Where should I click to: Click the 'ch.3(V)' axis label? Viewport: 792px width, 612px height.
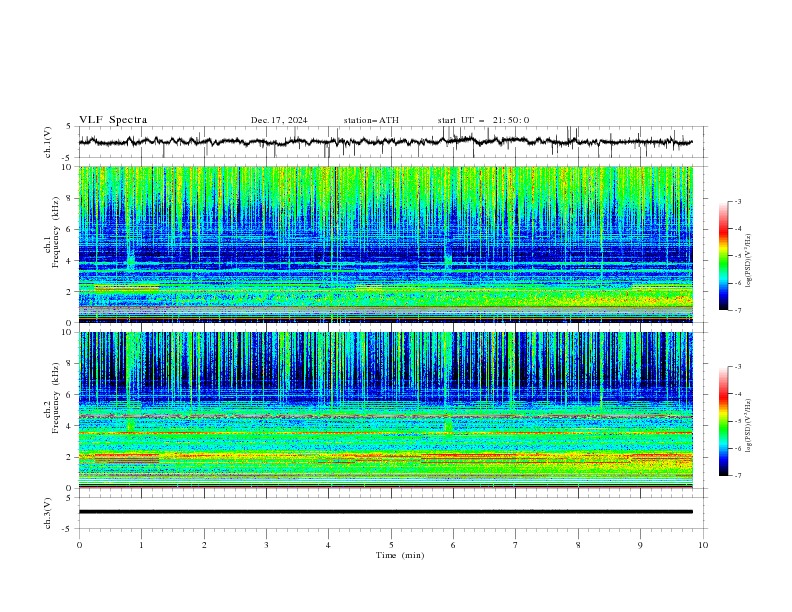48,513
